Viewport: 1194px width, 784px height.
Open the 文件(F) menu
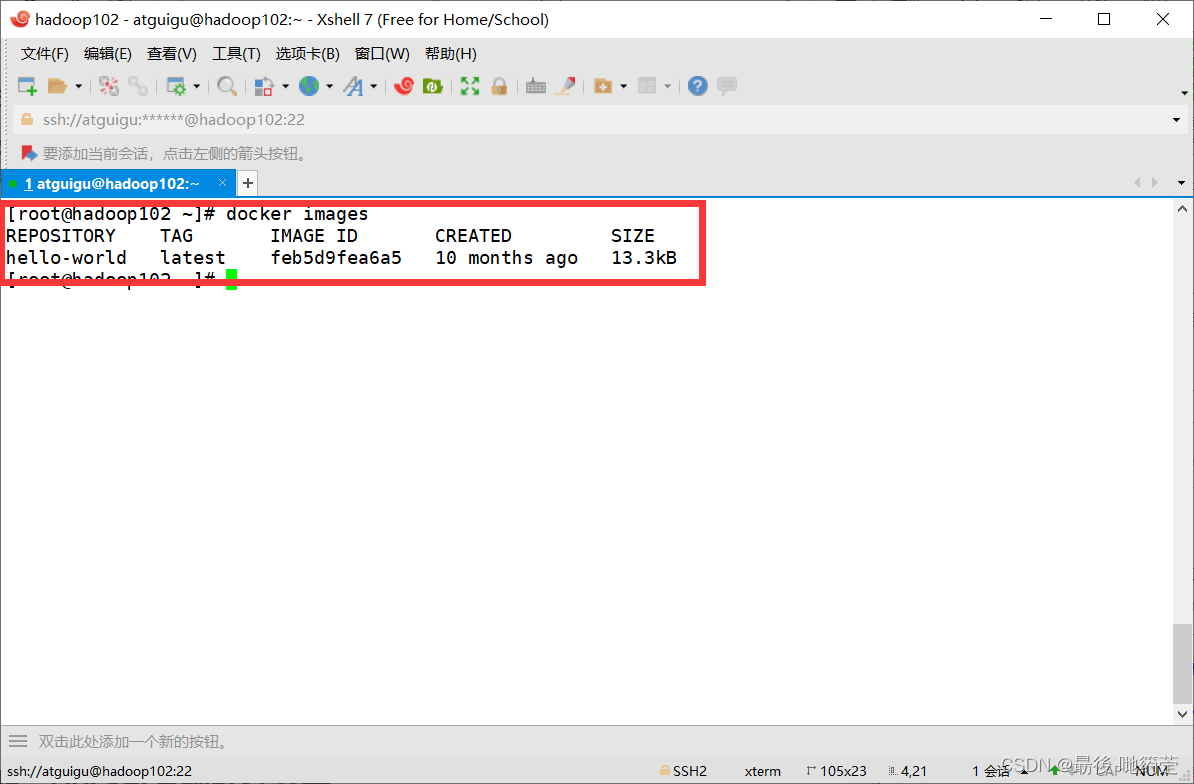click(45, 54)
